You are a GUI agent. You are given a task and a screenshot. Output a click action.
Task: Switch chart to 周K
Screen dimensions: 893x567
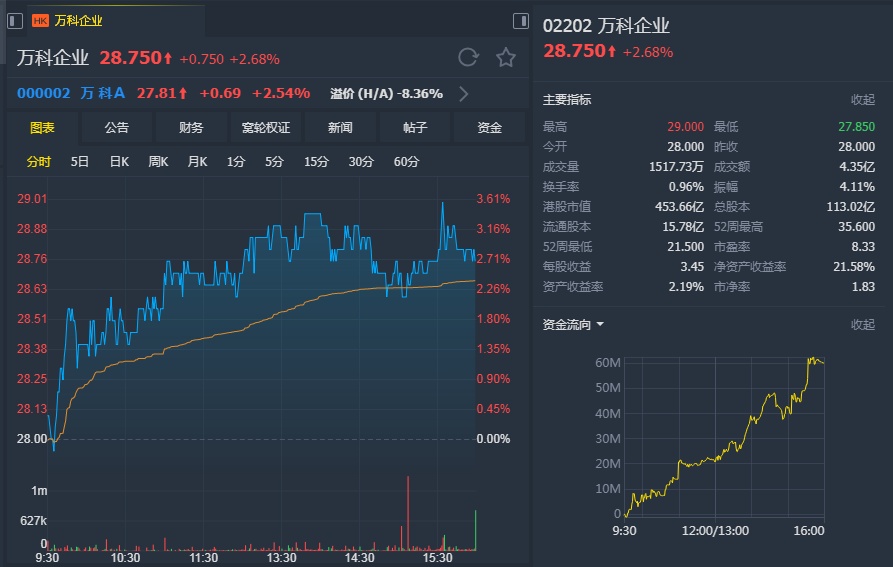pos(158,162)
